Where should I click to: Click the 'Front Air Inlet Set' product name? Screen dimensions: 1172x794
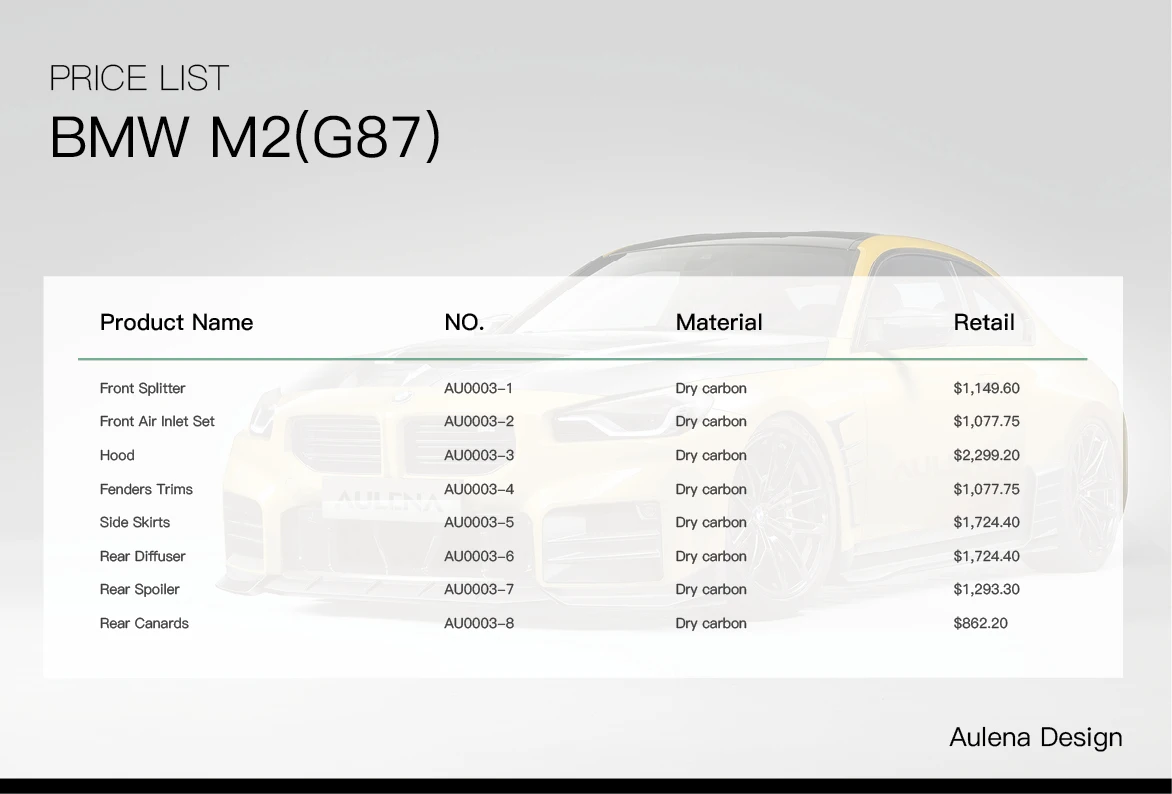[x=157, y=421]
